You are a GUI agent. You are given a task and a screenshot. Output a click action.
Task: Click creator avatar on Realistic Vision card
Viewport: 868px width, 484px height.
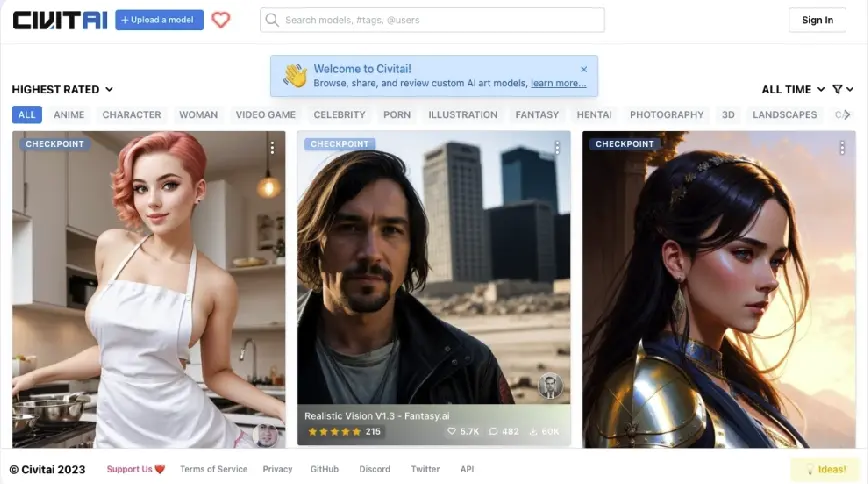550,386
